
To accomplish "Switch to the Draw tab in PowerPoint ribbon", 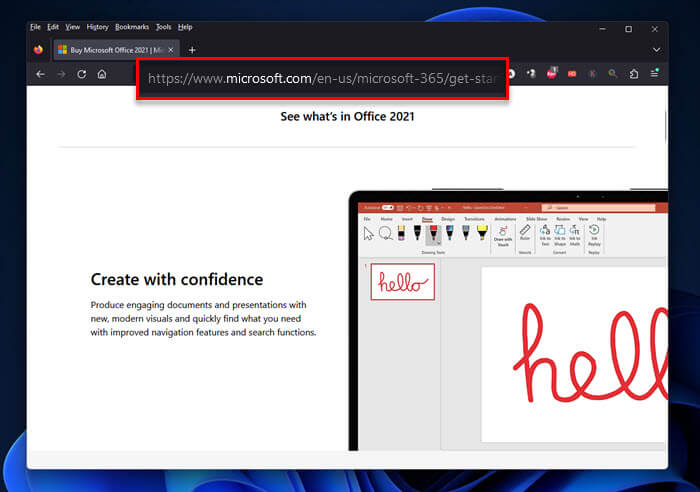I will (x=427, y=219).
